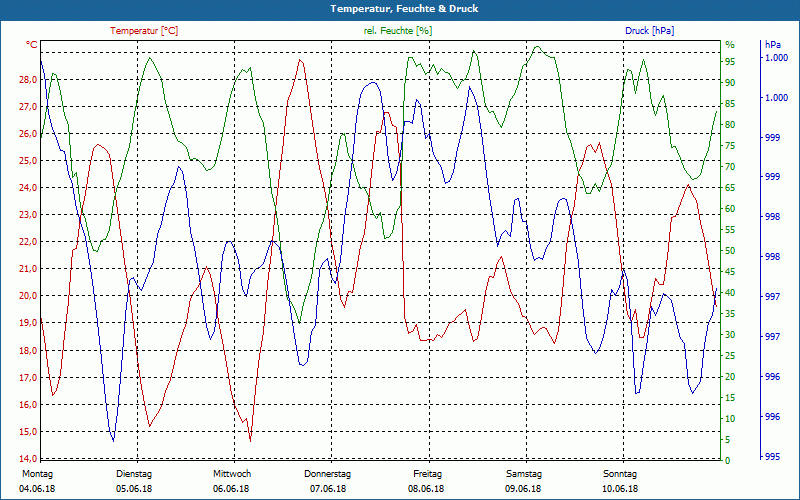Screen dimensions: 800x500
Task: Select the red 'Temperatur [°C]' legend label
Action: pos(144,31)
